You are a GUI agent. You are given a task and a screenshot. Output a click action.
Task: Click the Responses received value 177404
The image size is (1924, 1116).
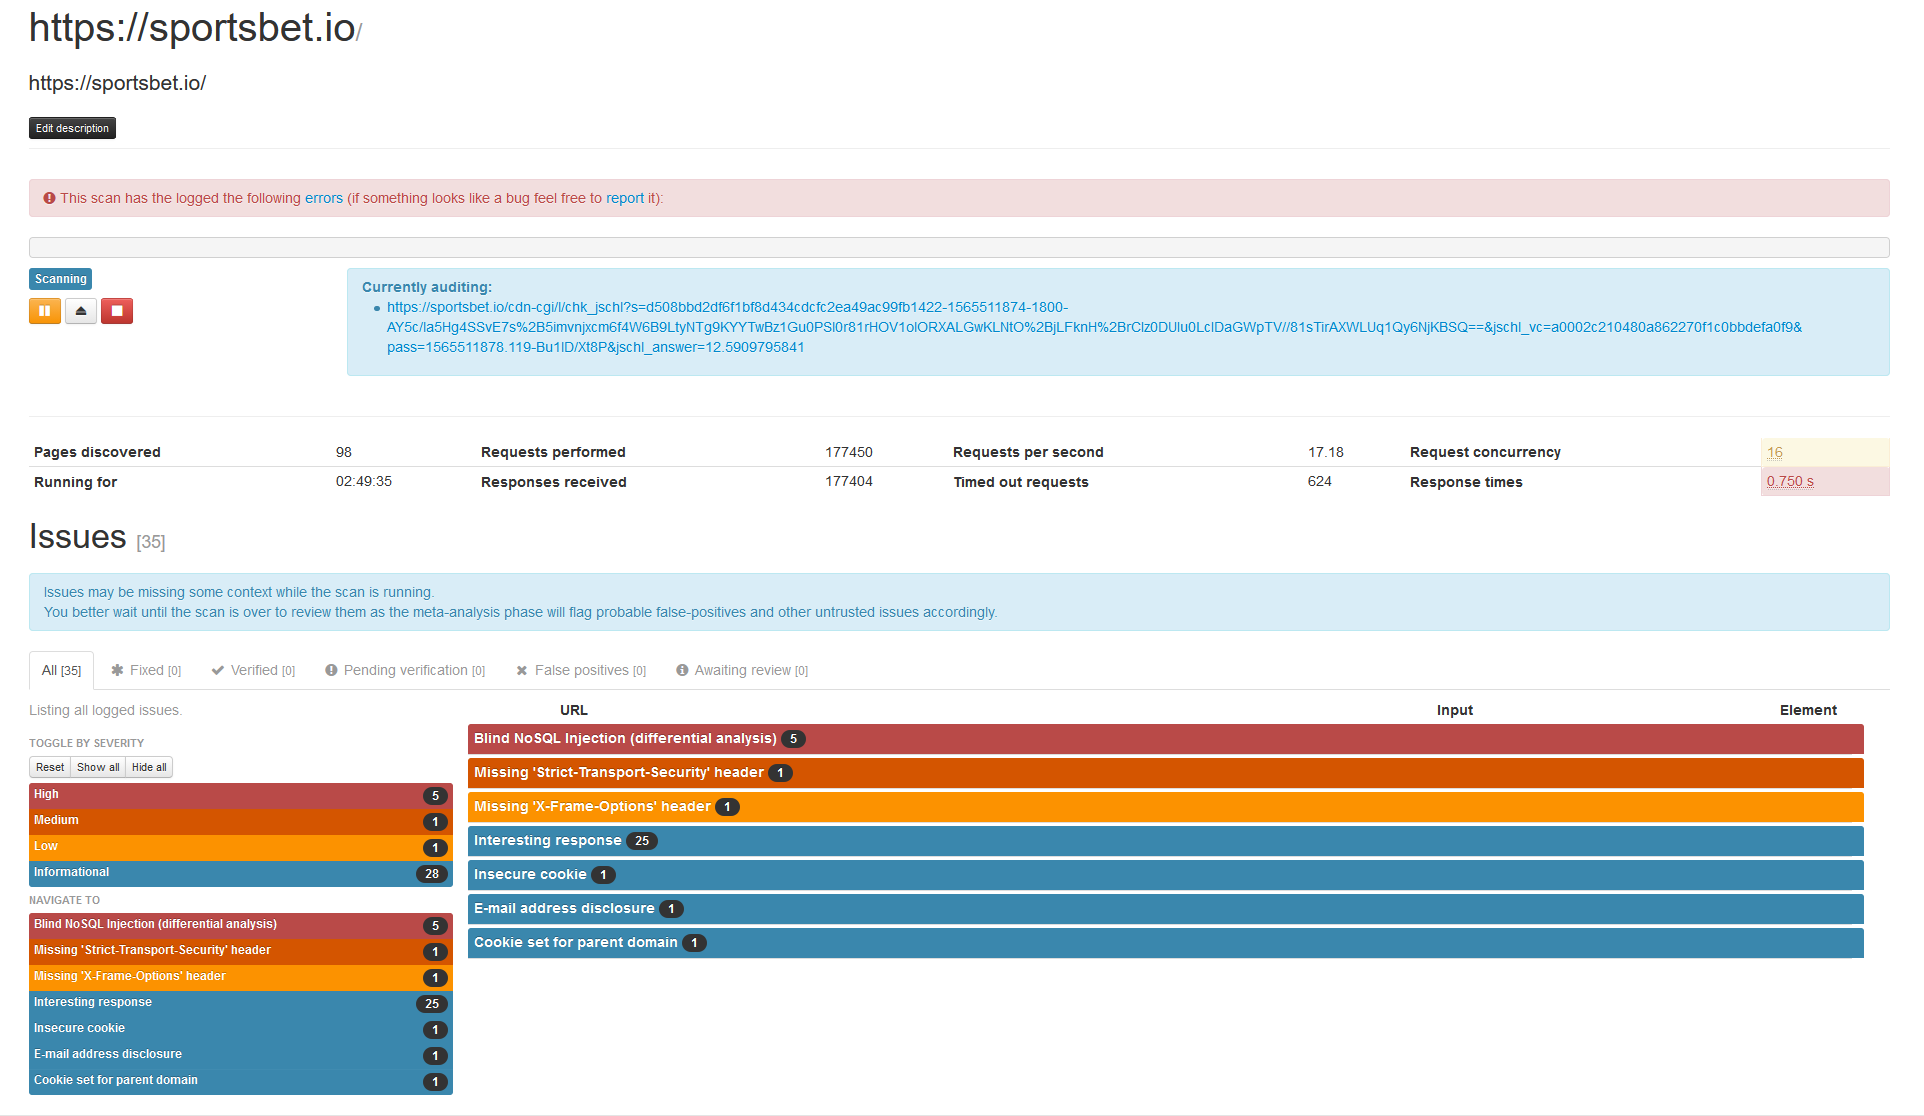tap(849, 481)
